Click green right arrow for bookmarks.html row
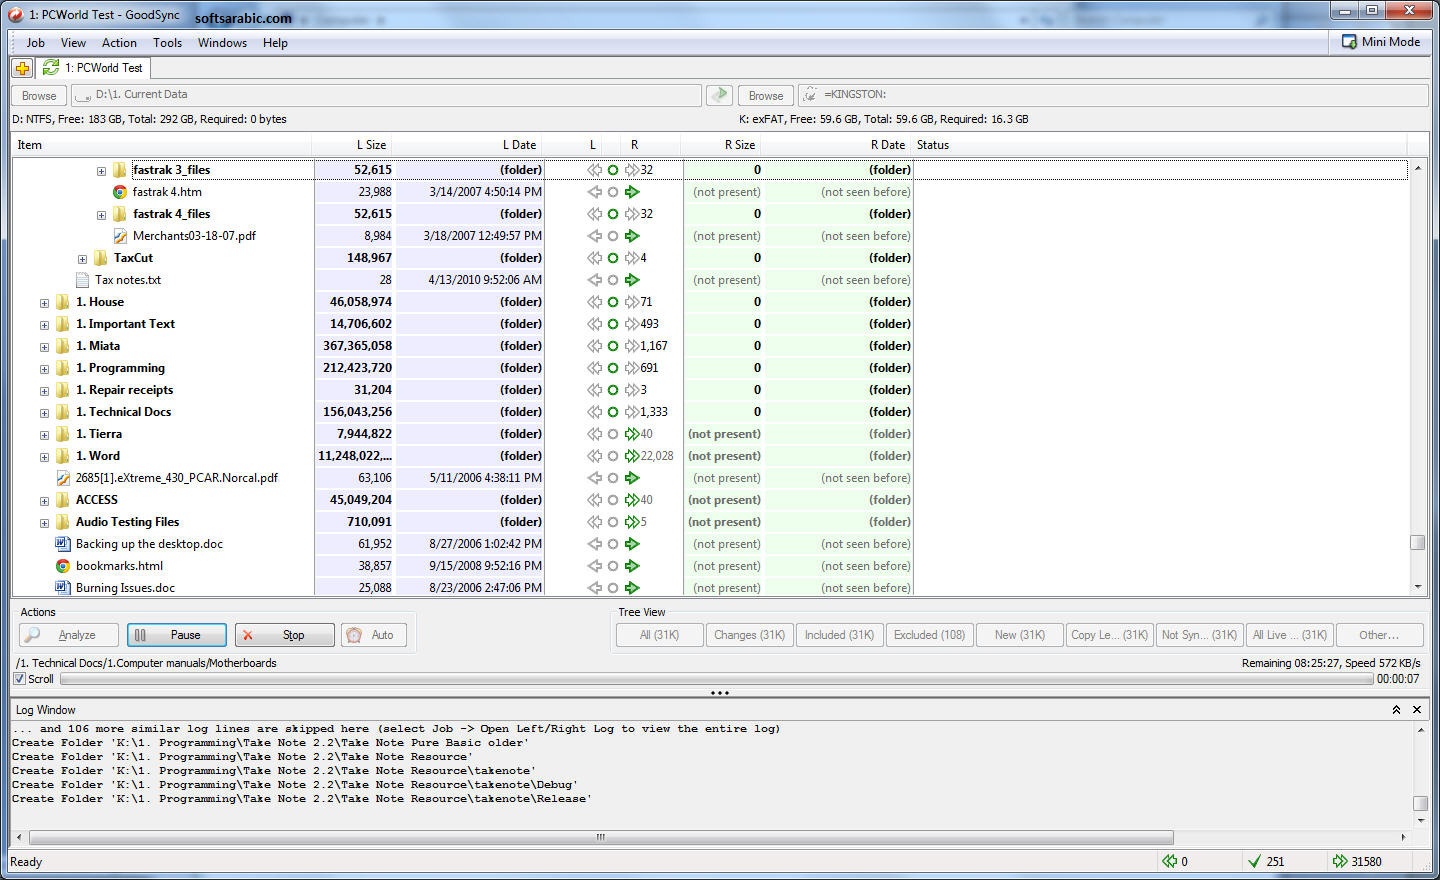The height and width of the screenshot is (880, 1440). pyautogui.click(x=631, y=566)
